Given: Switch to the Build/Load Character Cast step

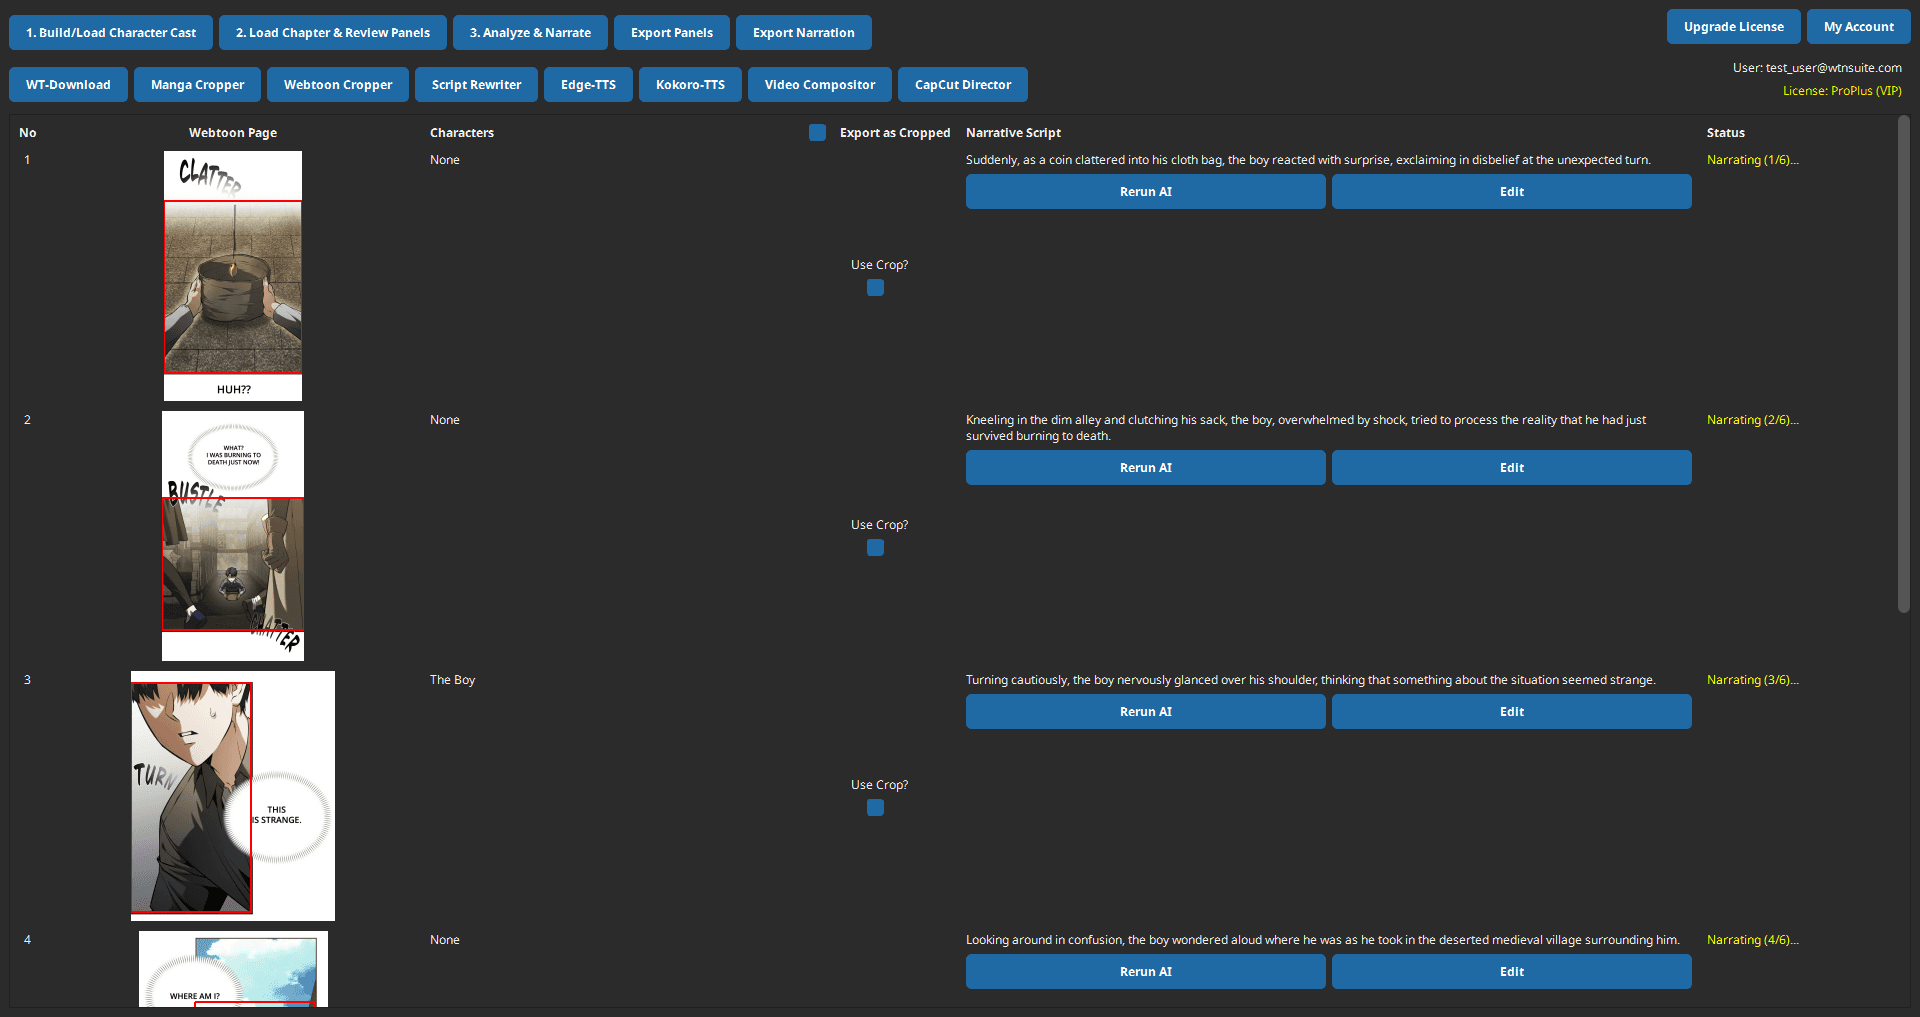Looking at the screenshot, I should tap(110, 32).
